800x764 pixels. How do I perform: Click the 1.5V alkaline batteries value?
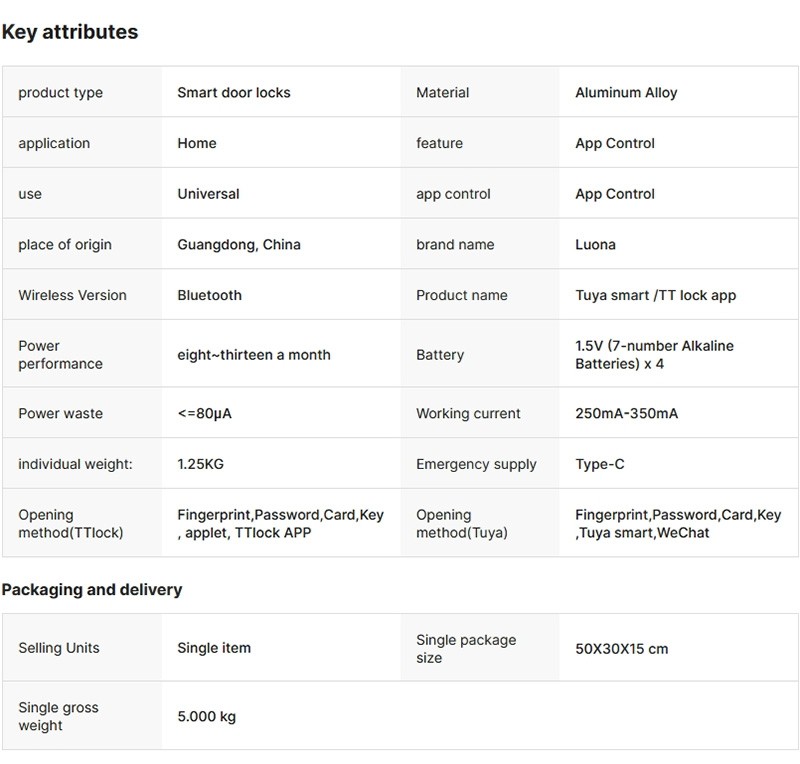[x=654, y=354]
